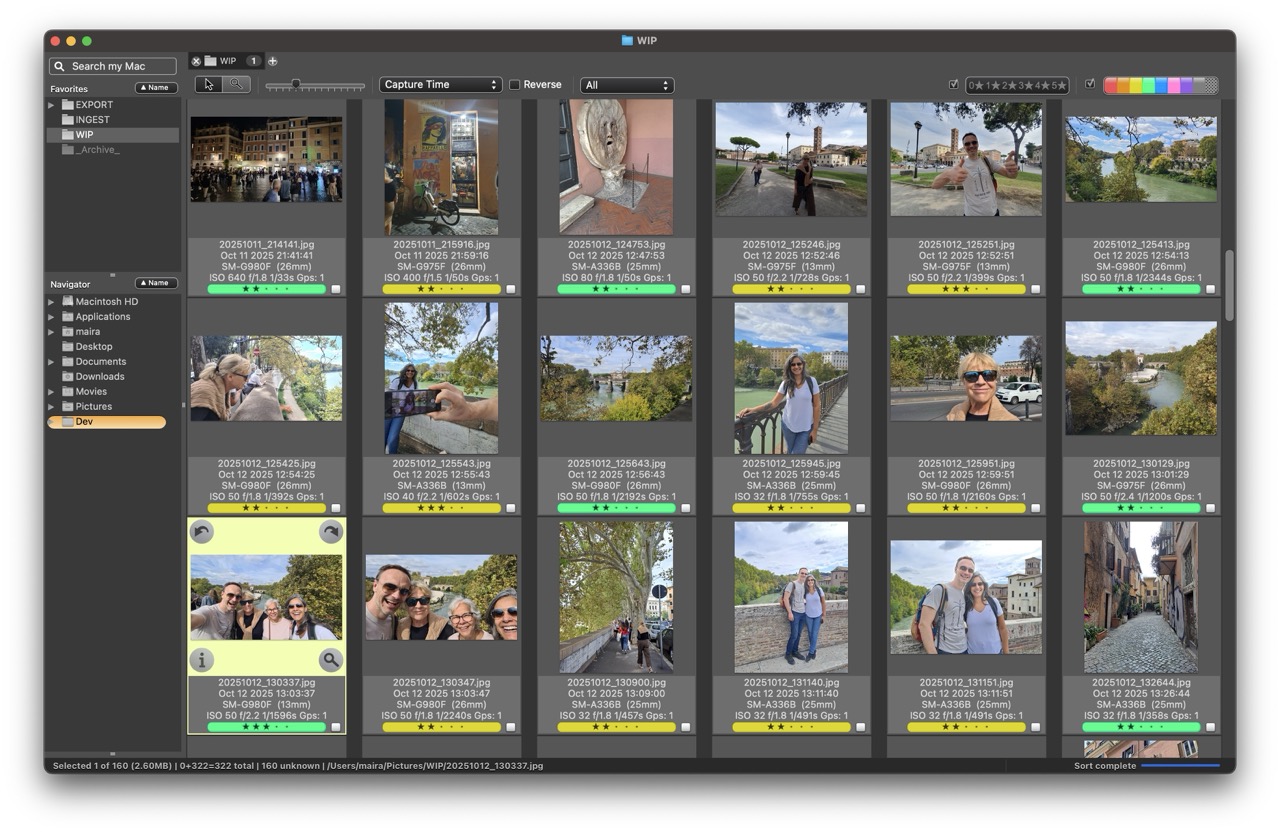Viewport: 1280px width, 832px height.
Task: Click the Name sort button in Favorites
Action: 156,88
